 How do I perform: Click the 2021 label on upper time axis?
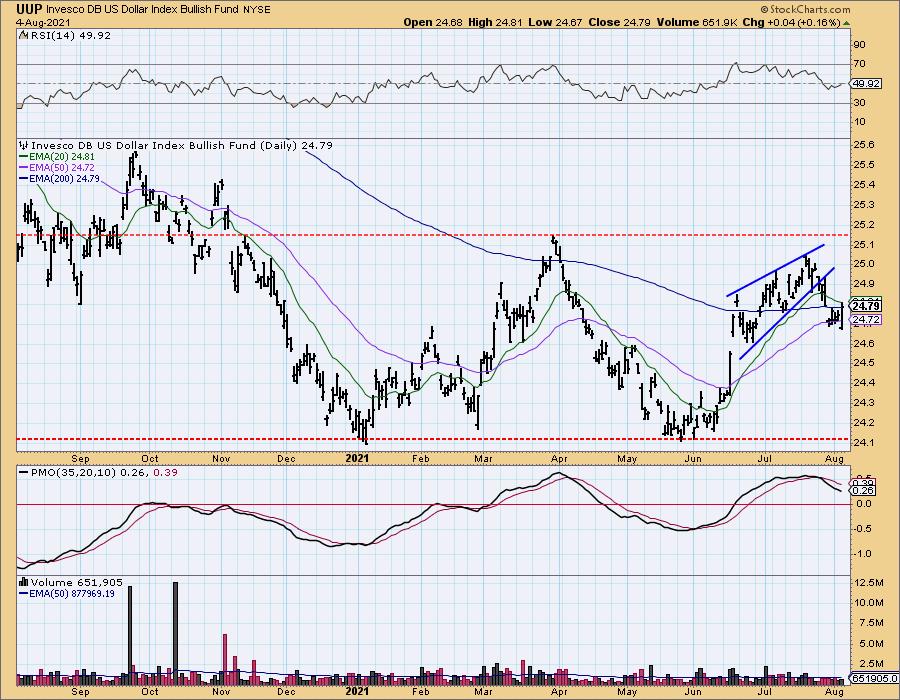point(357,458)
